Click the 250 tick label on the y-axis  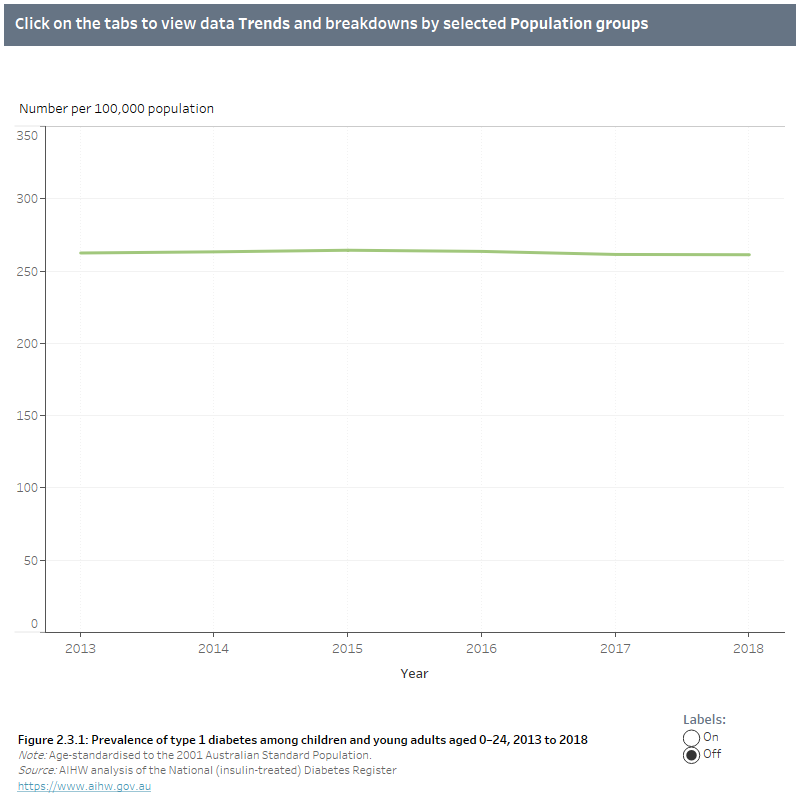tap(25, 270)
